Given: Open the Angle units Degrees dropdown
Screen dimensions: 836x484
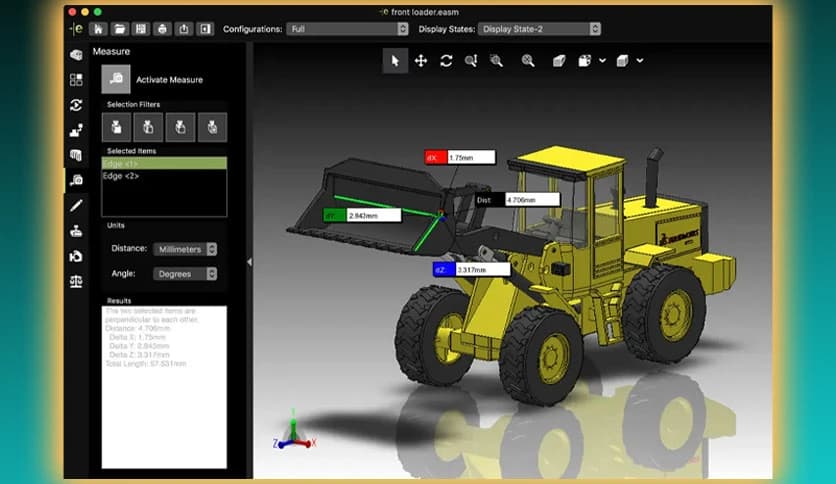Looking at the screenshot, I should pyautogui.click(x=185, y=273).
